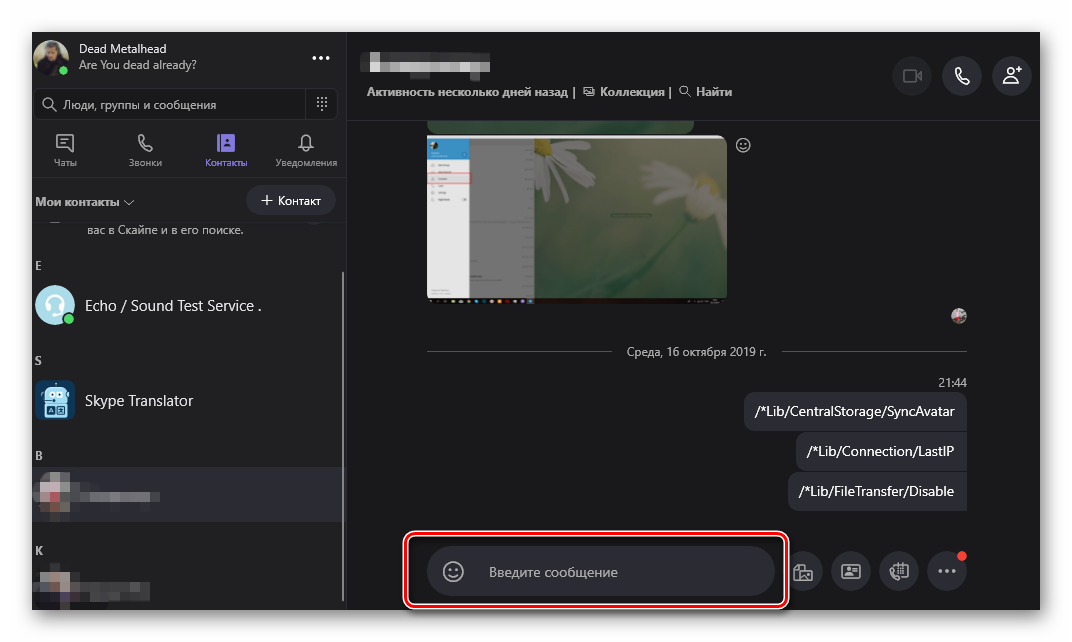Open the Коллекция link in chat header
Image resolution: width=1072 pixels, height=642 pixels.
click(624, 92)
